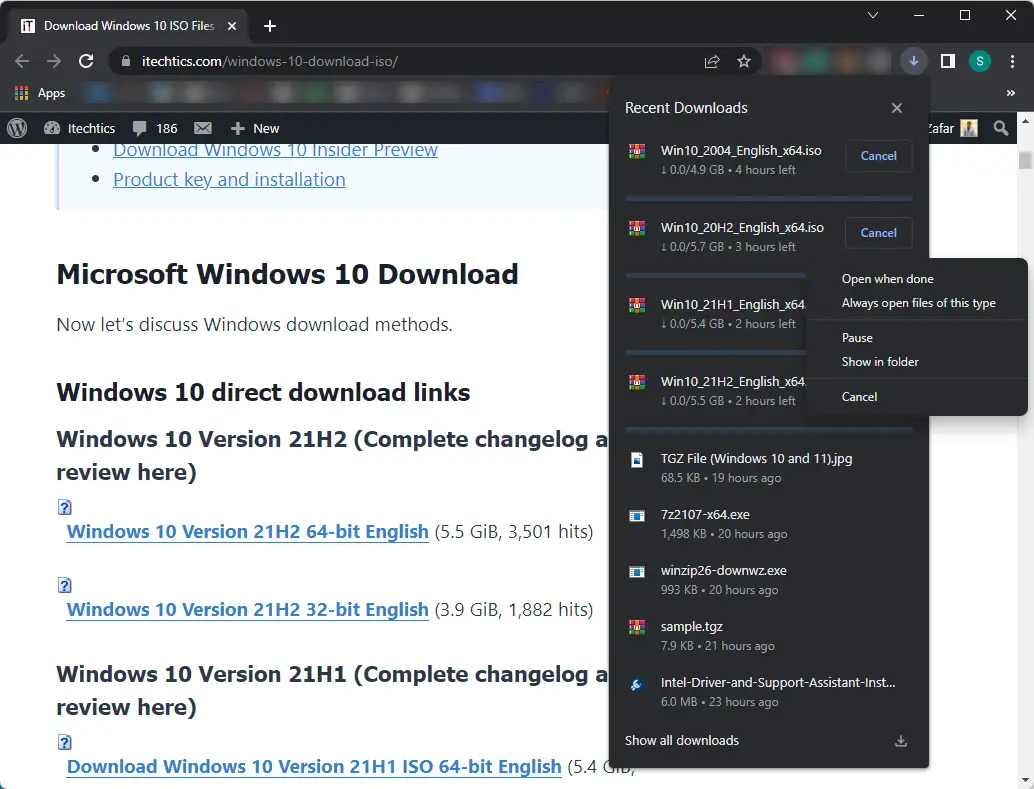Viewport: 1034px width, 789px height.
Task: Click the Win10_2004 download progress bar
Action: click(x=769, y=198)
